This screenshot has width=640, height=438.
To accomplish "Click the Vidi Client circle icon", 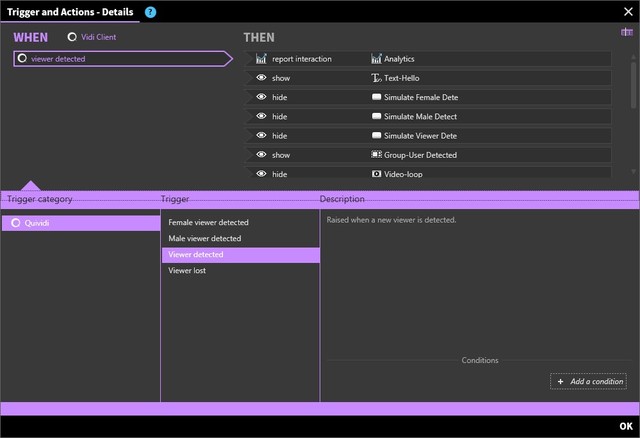I will [72, 37].
